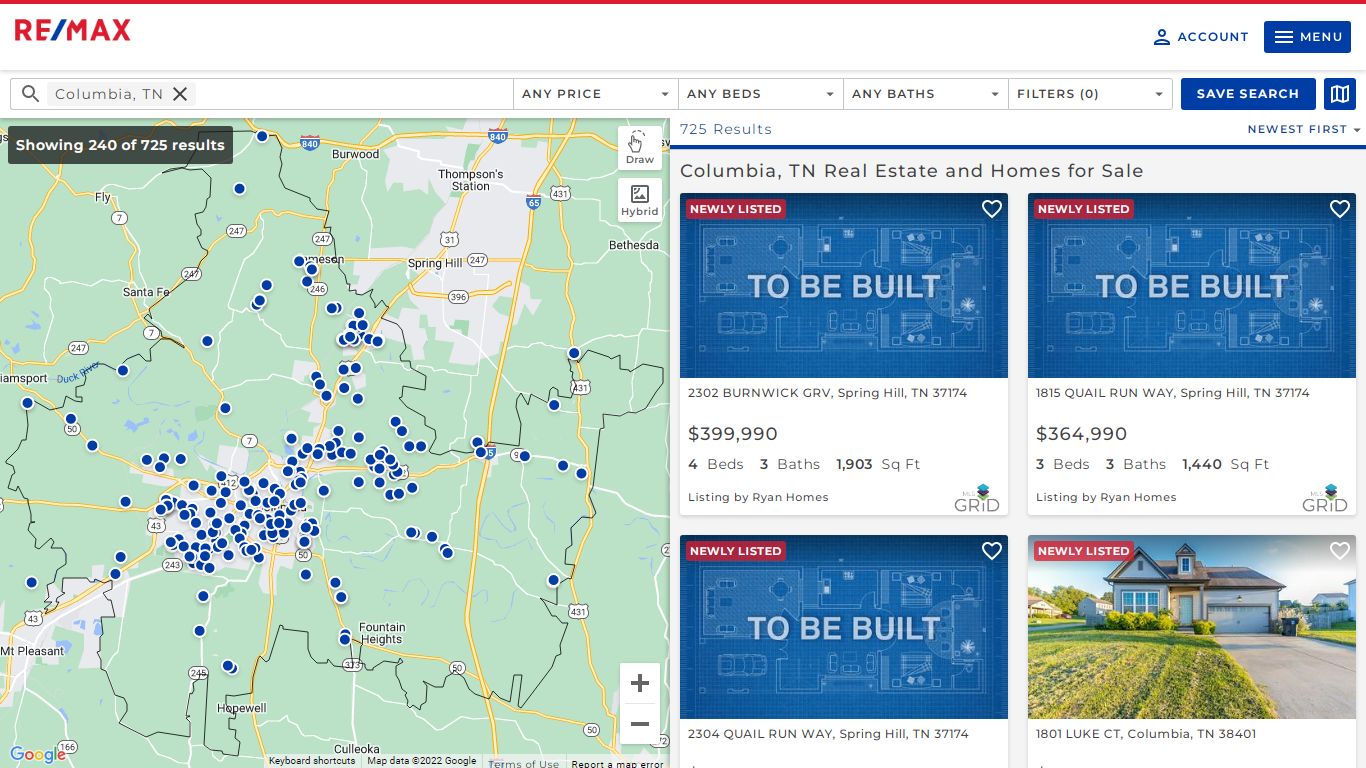Clear the Columbia, TN search chip
Viewport: 1366px width, 768px height.
180,94
